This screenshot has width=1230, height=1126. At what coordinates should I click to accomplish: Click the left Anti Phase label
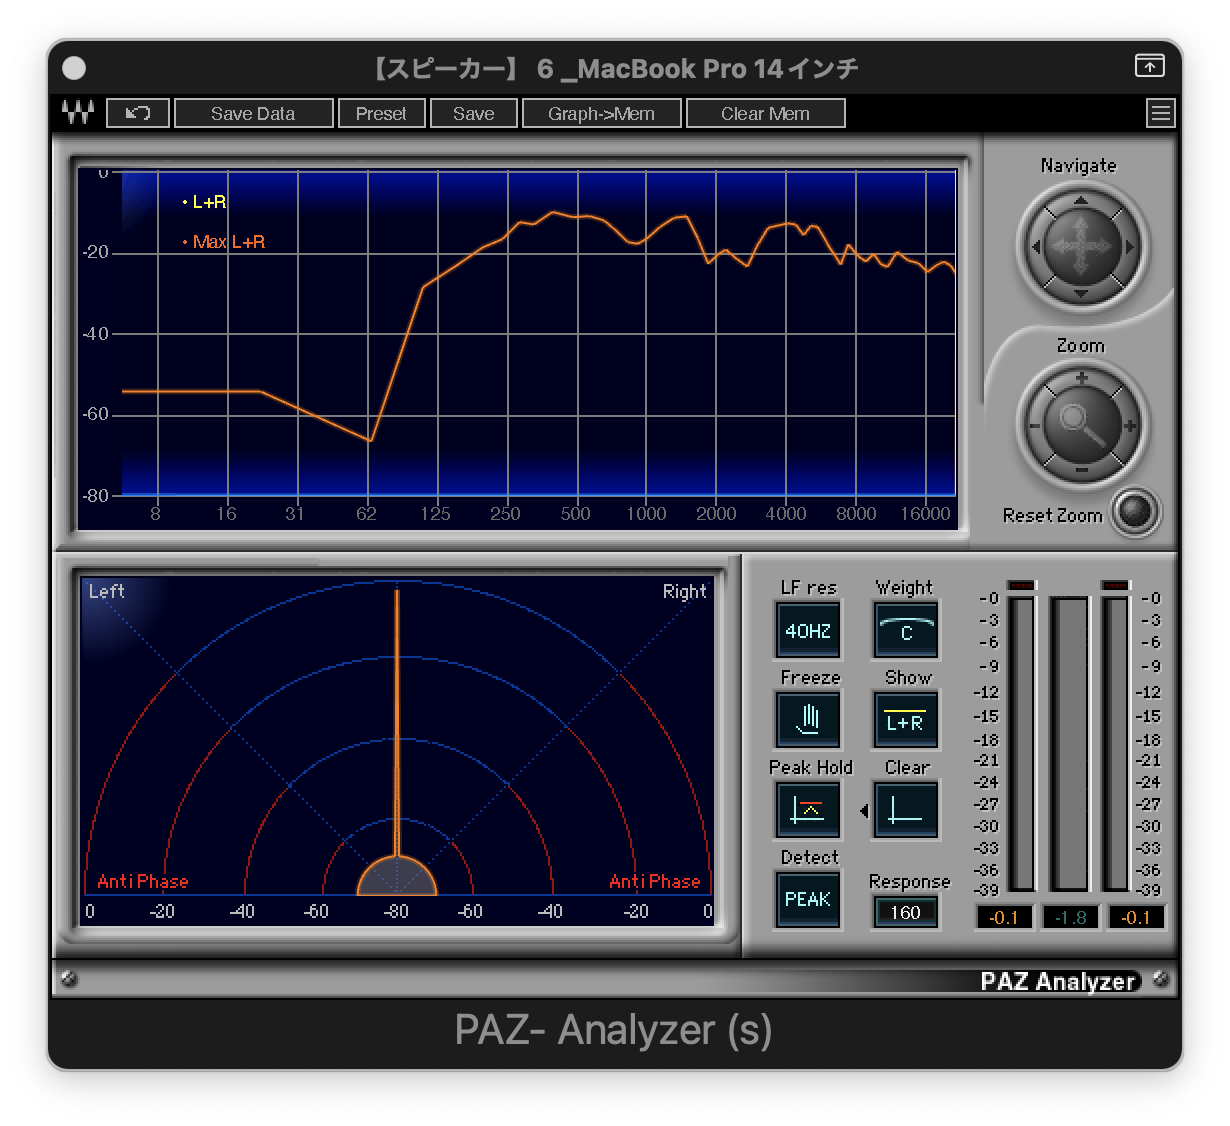(143, 881)
